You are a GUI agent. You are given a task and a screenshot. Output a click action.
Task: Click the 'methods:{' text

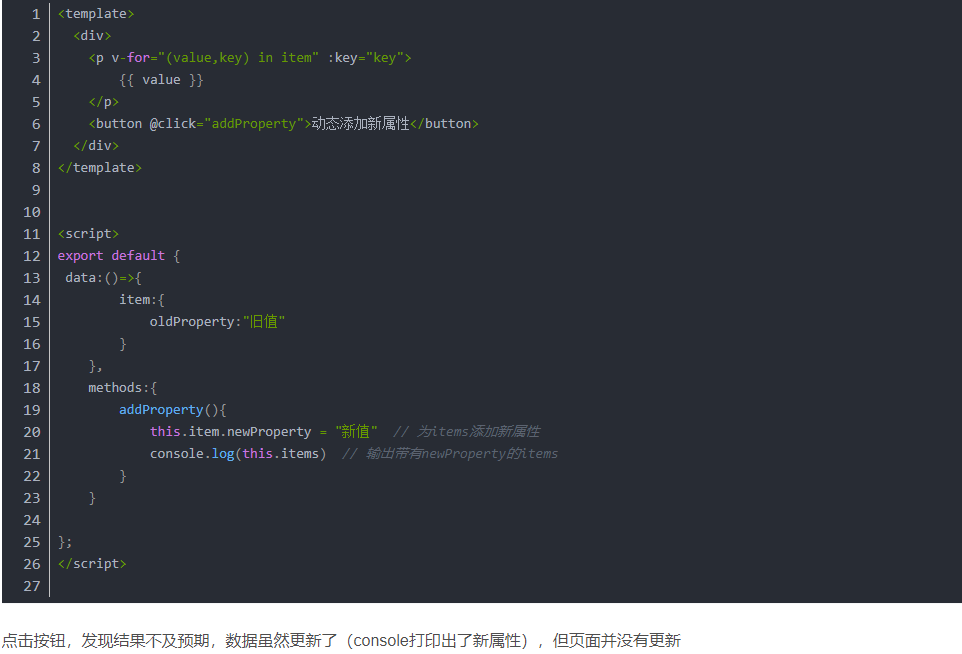[x=123, y=388]
